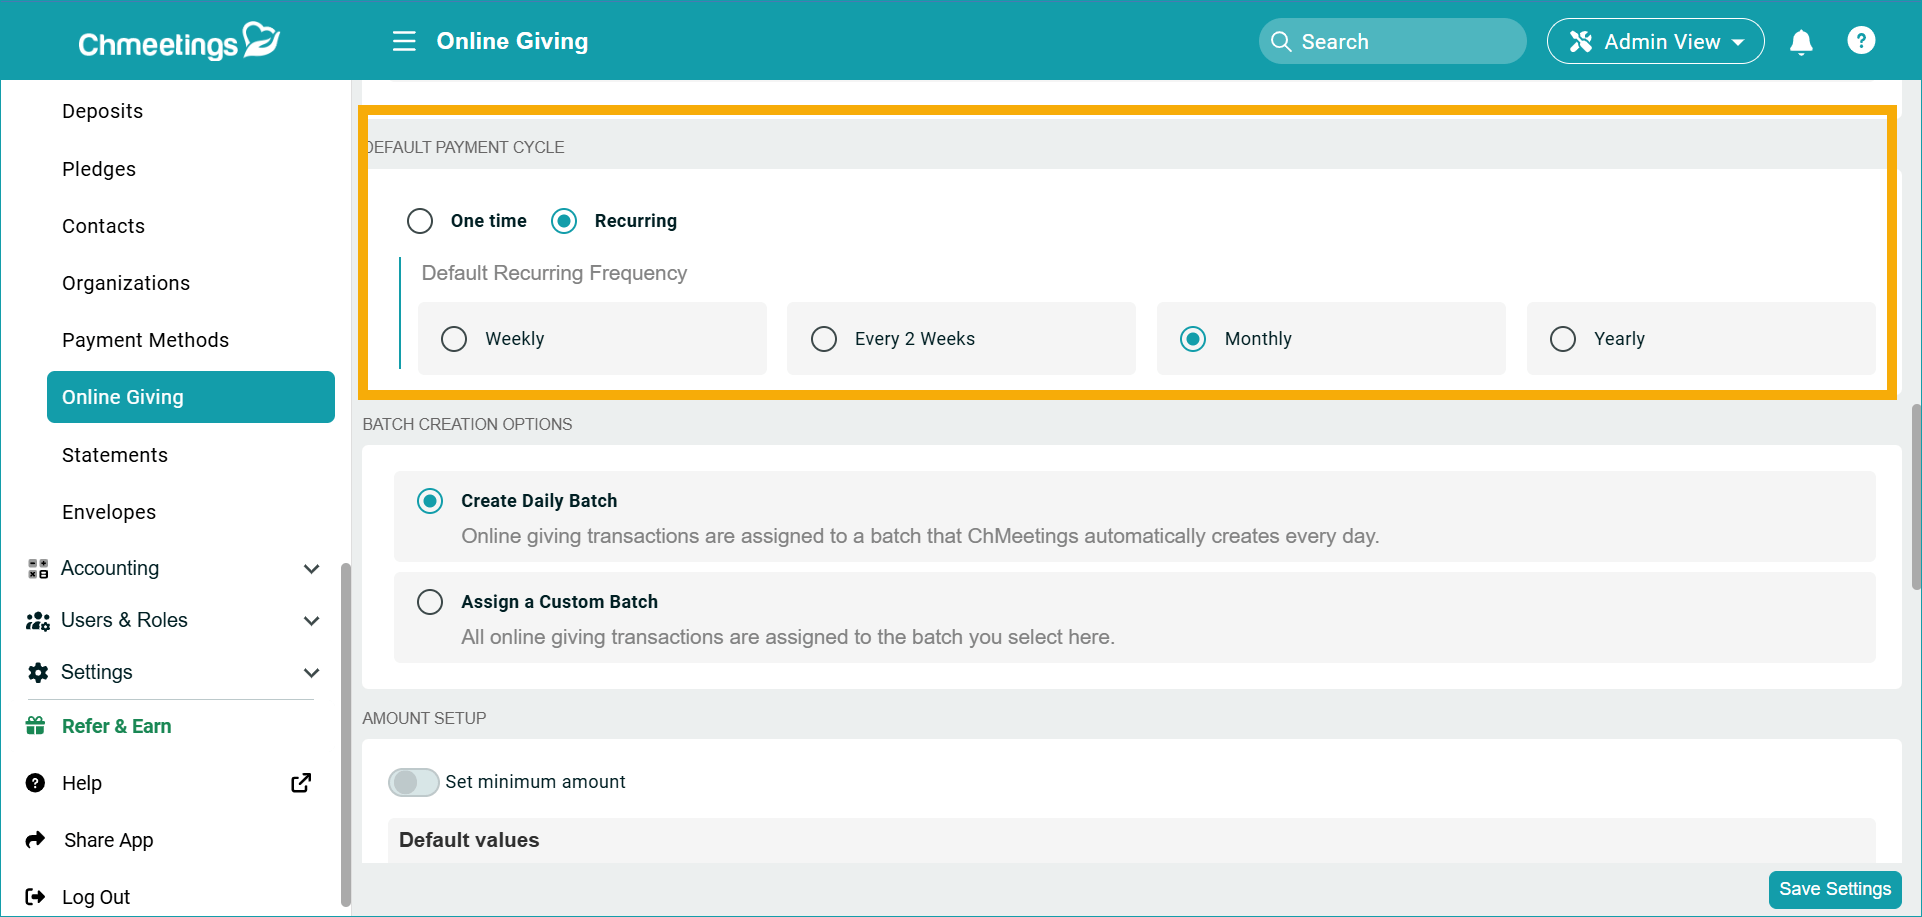Enable the Set minimum amount toggle

413,782
